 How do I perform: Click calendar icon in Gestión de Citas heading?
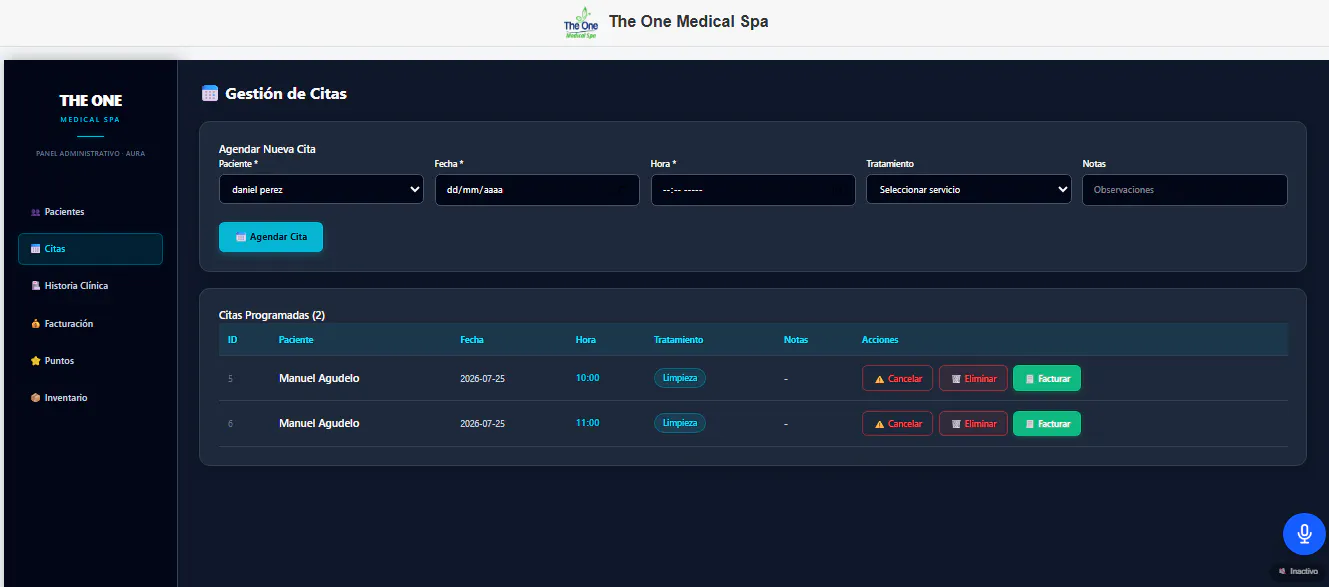coord(210,94)
